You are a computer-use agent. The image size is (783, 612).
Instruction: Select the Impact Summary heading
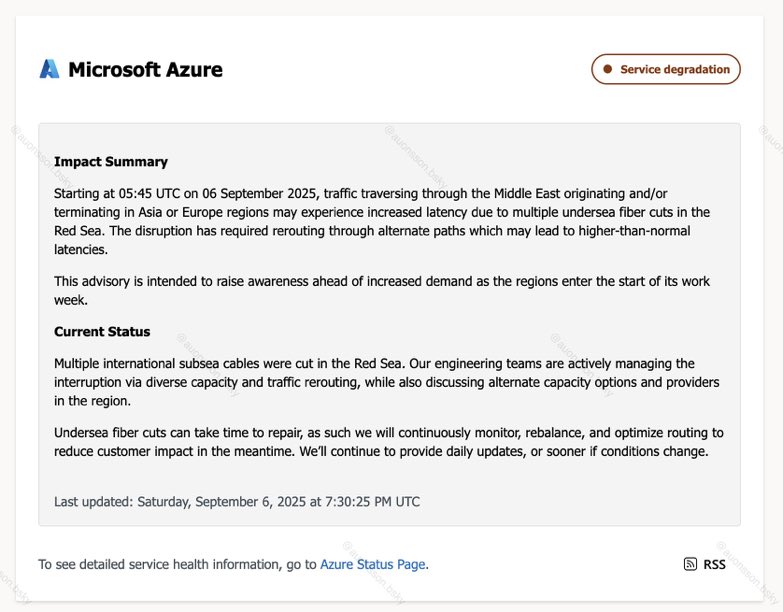(x=111, y=162)
